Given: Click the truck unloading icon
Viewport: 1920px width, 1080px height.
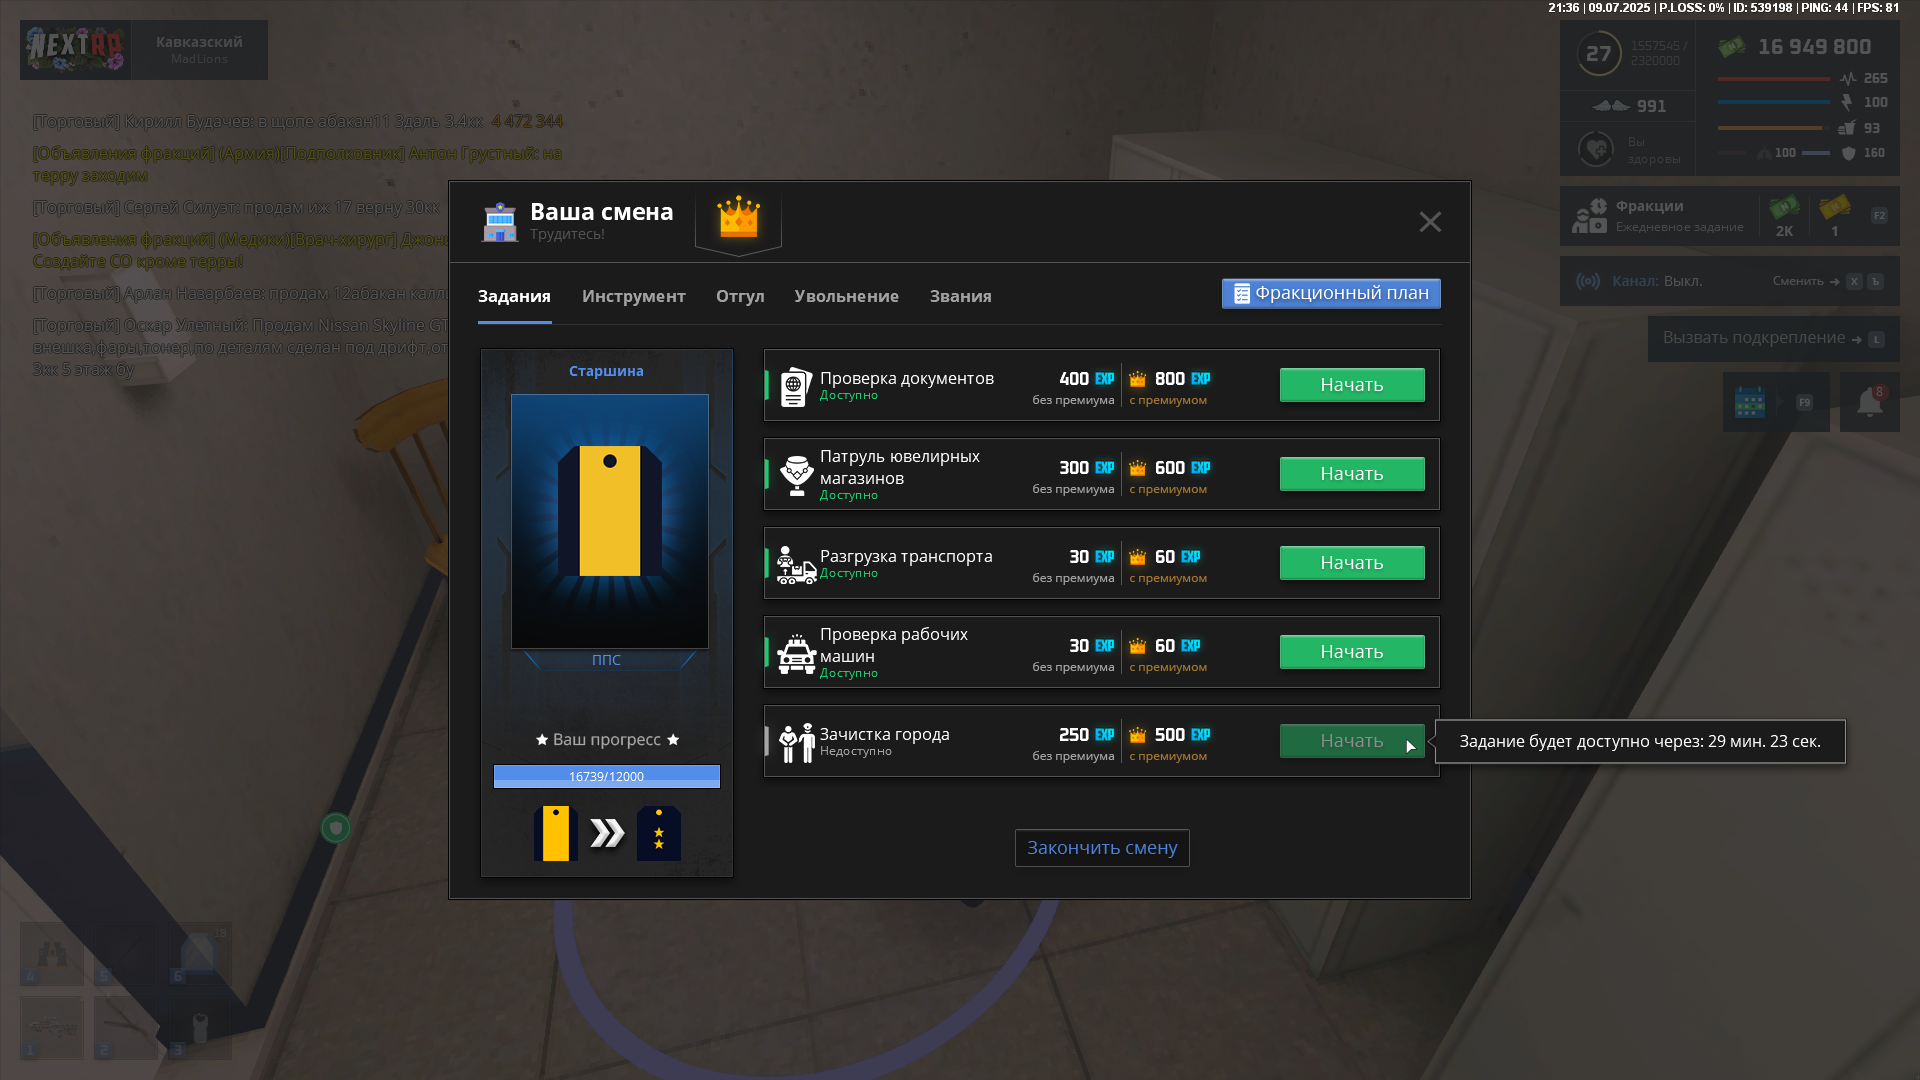Looking at the screenshot, I should (796, 565).
